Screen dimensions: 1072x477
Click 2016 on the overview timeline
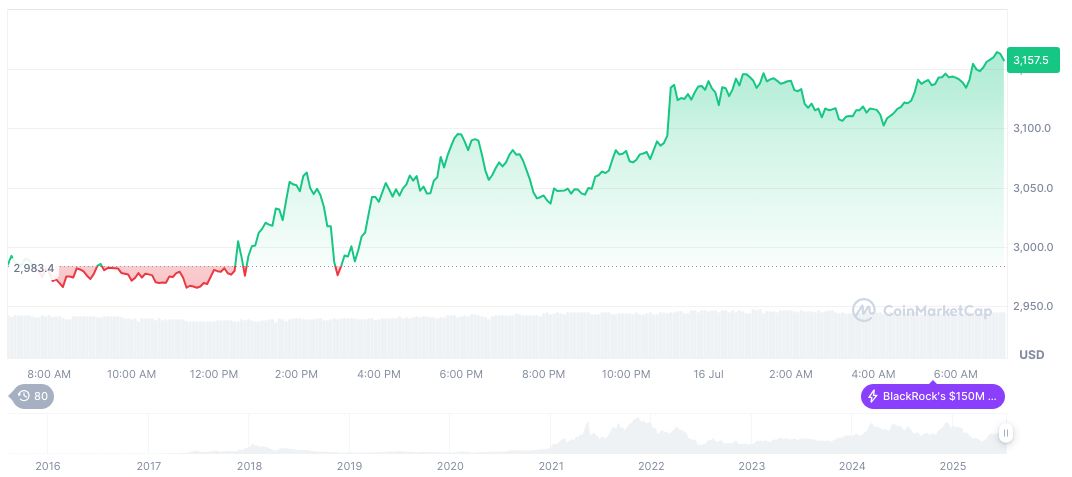[47, 466]
